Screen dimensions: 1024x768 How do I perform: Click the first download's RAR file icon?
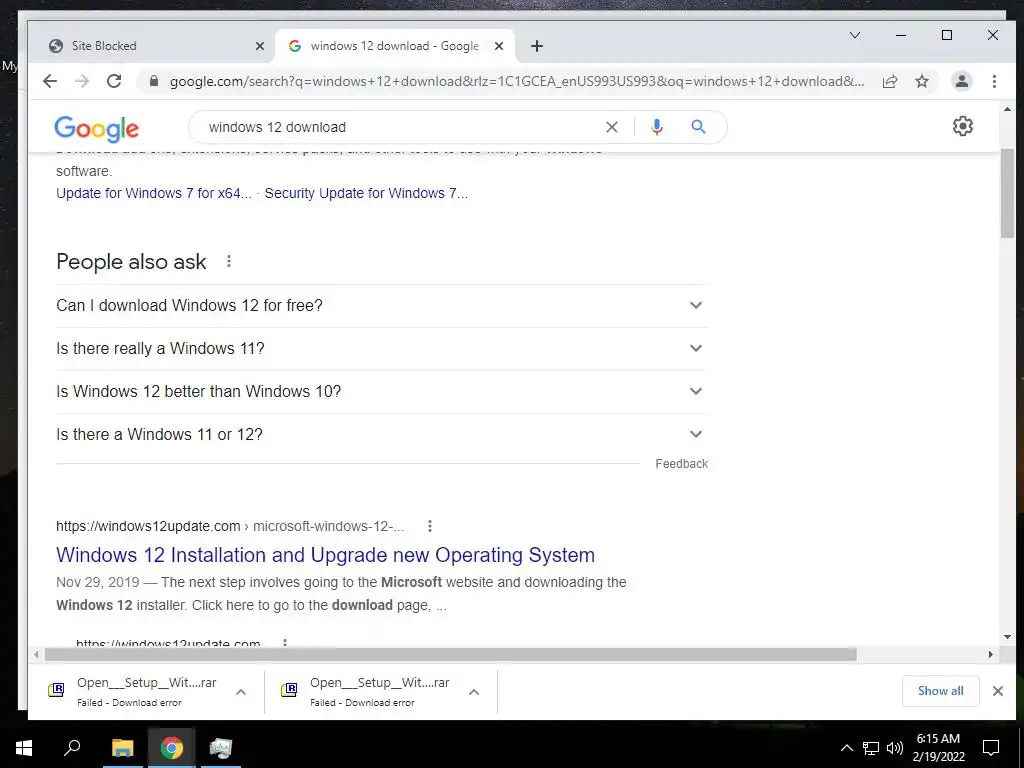click(56, 689)
